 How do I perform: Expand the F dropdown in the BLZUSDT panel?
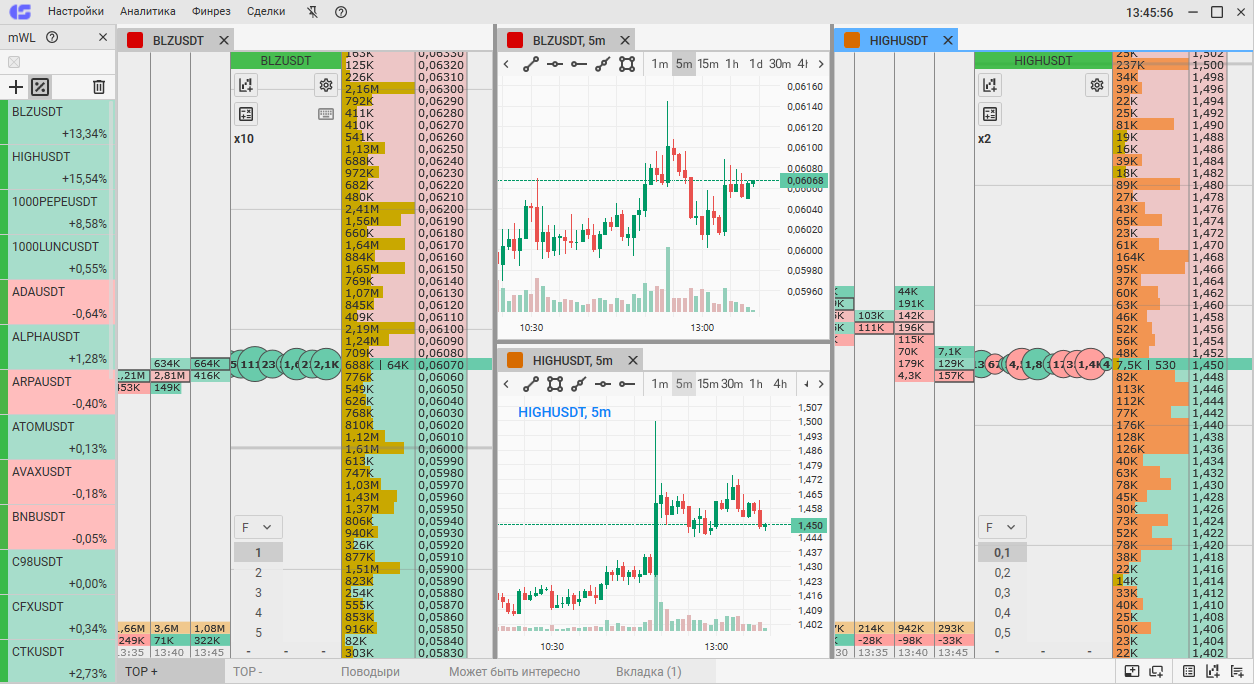[258, 527]
